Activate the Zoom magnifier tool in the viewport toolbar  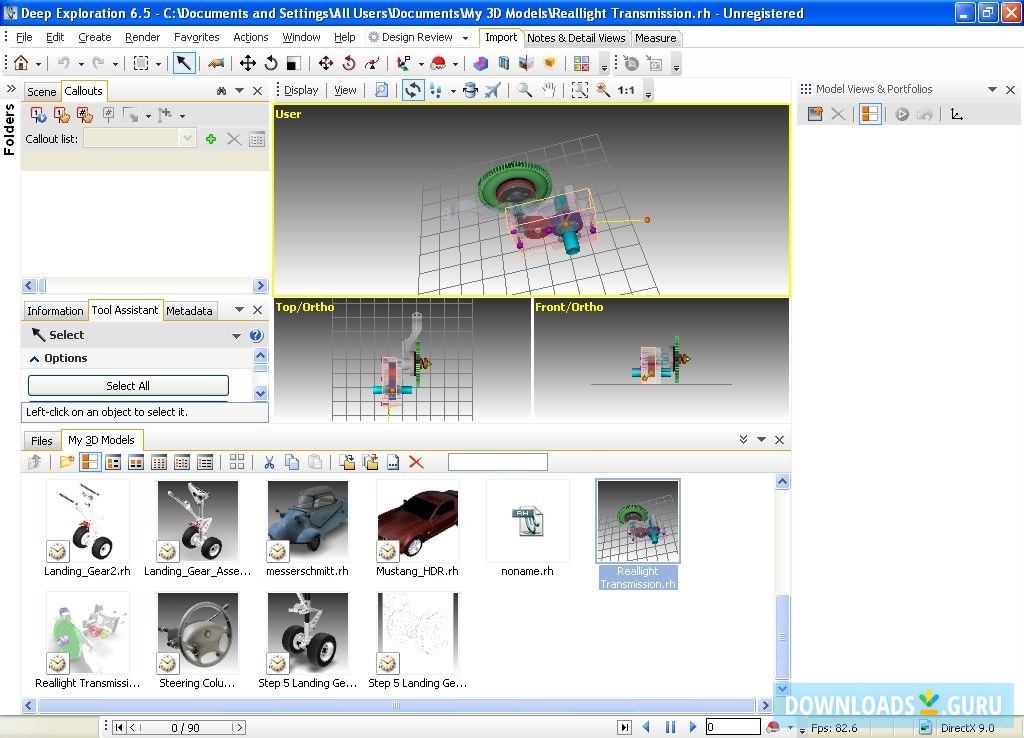pyautogui.click(x=524, y=90)
